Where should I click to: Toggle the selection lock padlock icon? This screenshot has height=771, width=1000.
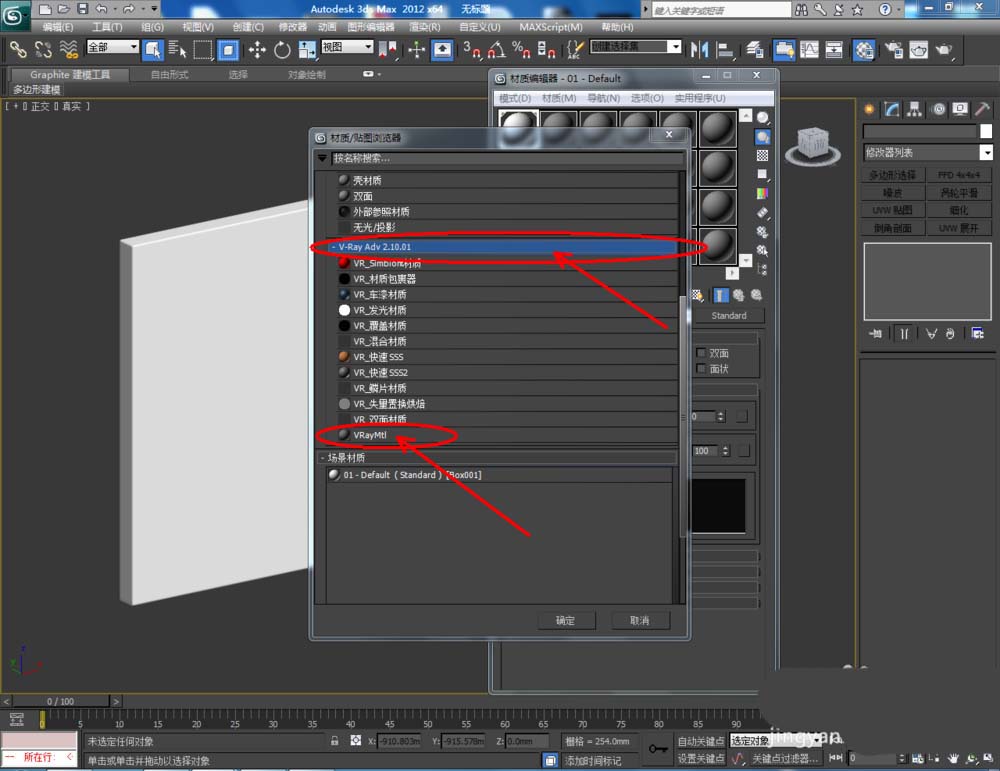[334, 740]
